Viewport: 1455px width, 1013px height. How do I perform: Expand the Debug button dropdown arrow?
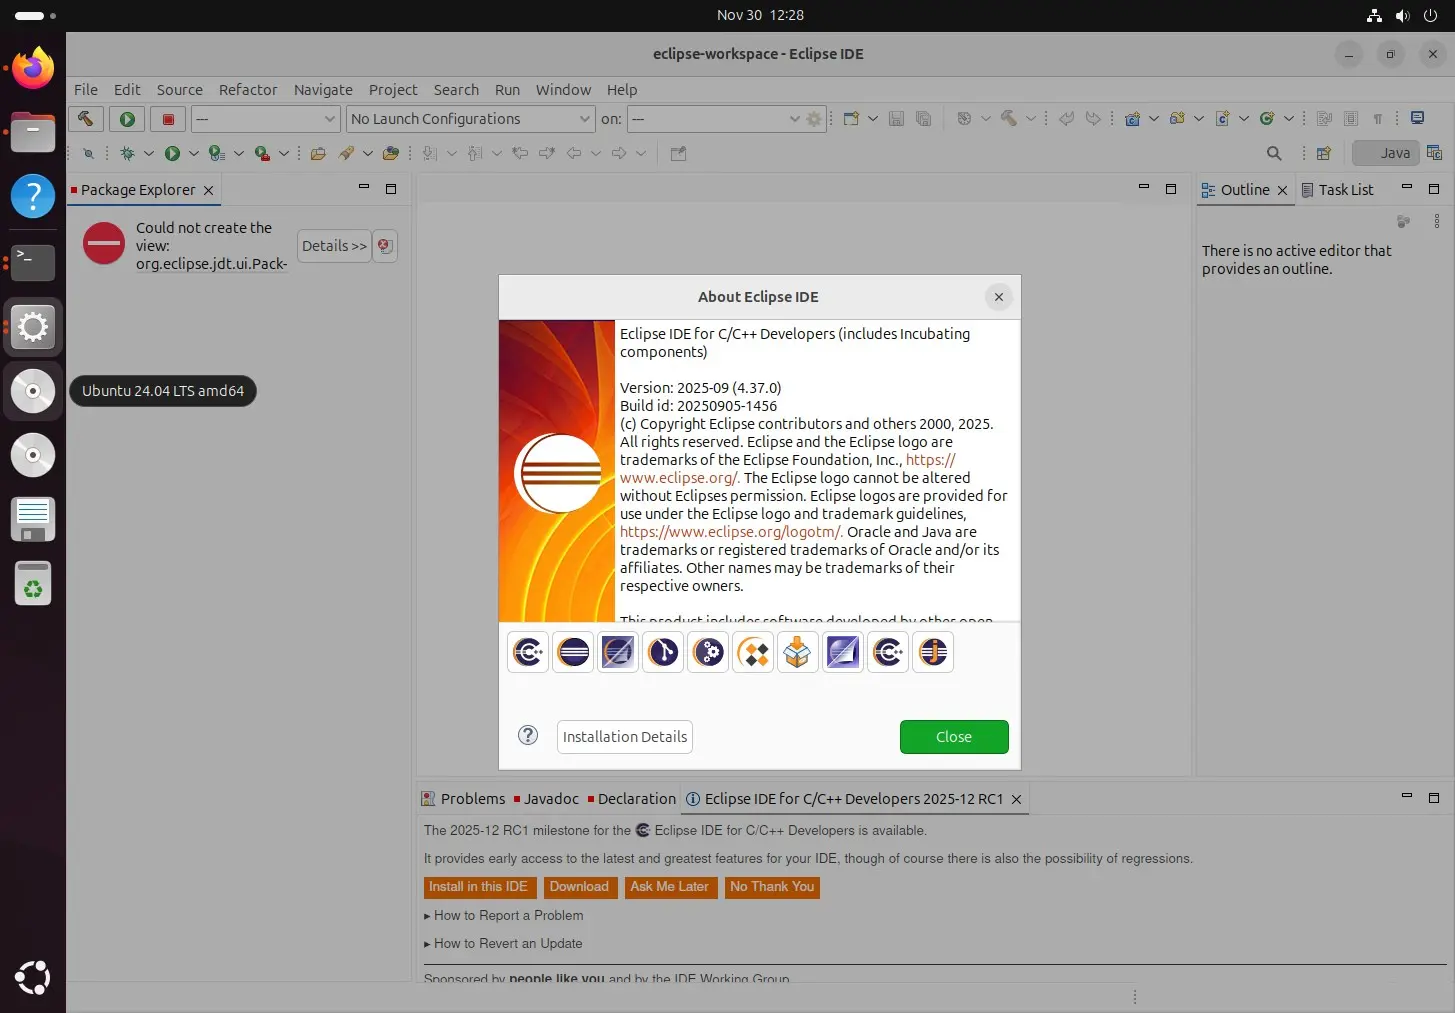click(x=148, y=153)
